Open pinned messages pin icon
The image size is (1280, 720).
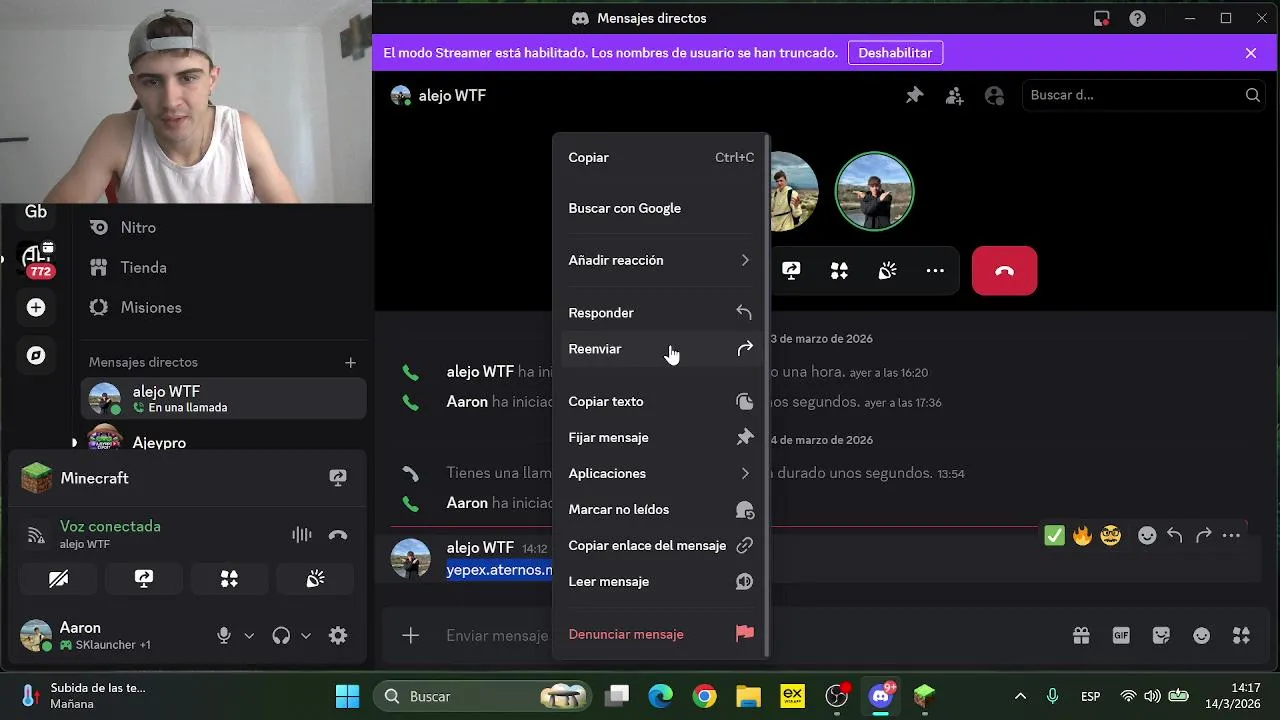coord(914,95)
